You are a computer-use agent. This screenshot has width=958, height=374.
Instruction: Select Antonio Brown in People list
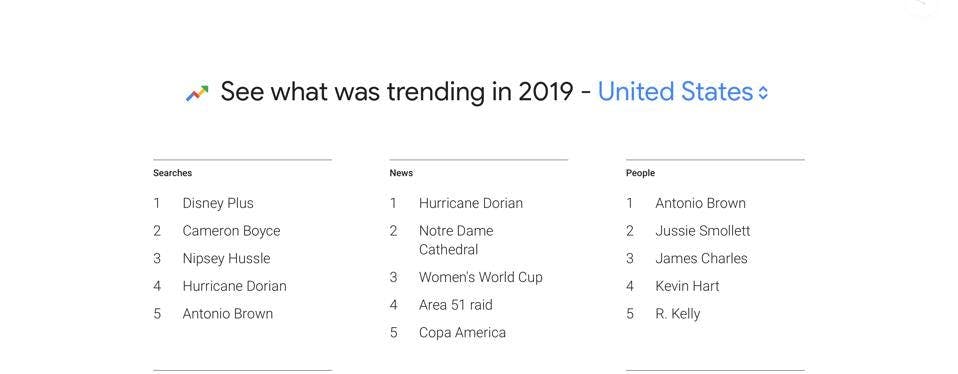coord(700,204)
